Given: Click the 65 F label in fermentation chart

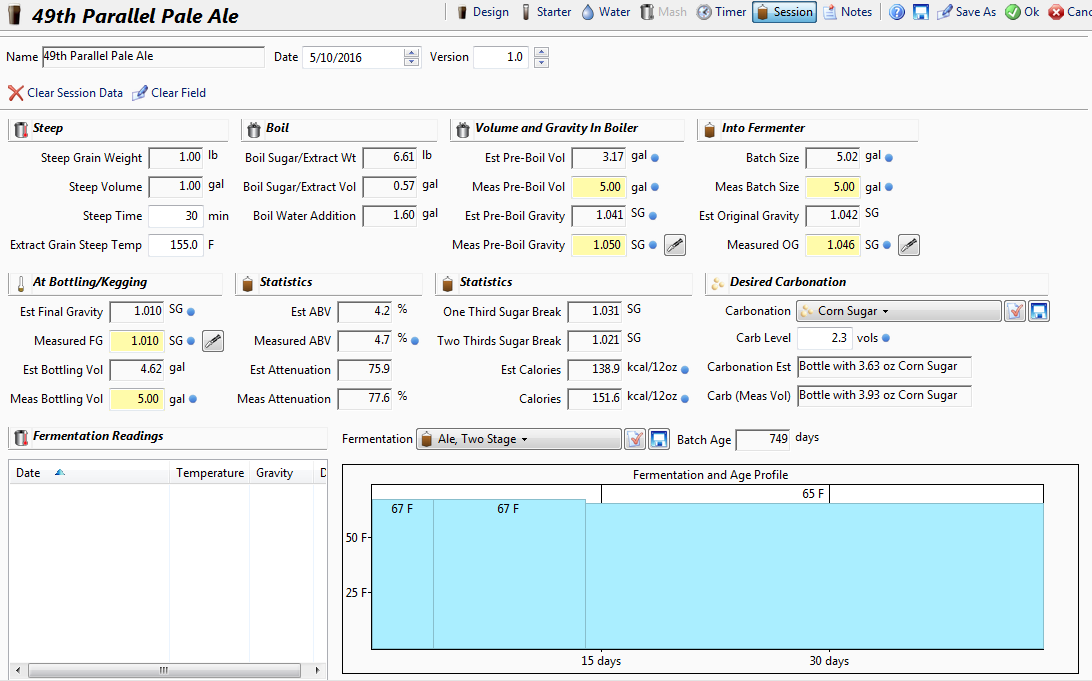Looking at the screenshot, I should 813,494.
